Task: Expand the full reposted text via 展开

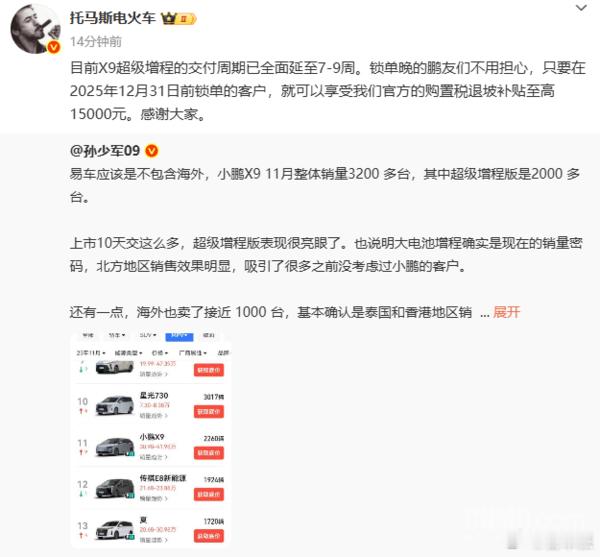Action: pos(506,312)
